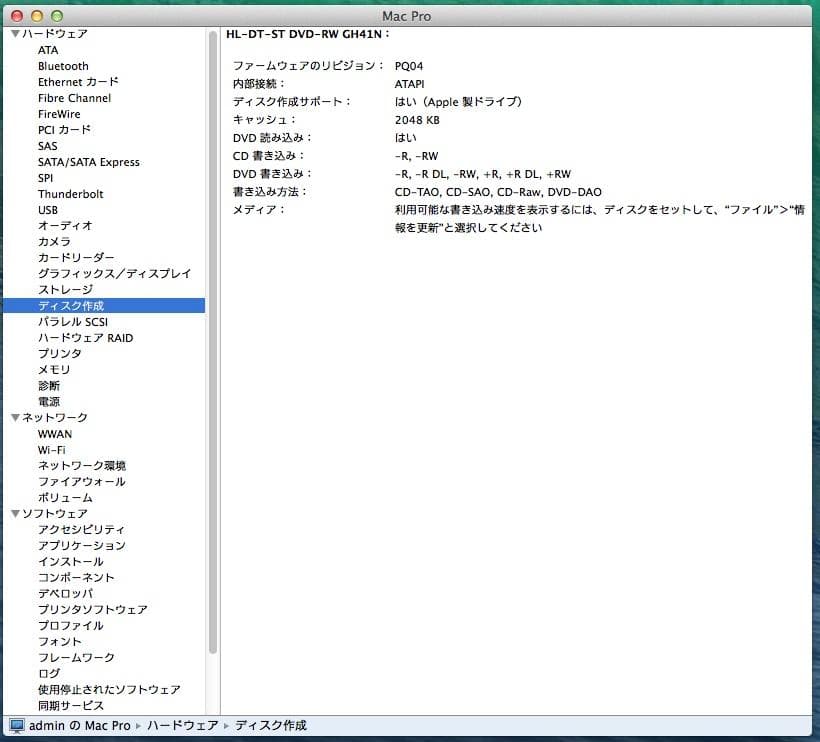This screenshot has width=820, height=742.
Task: View the ログ section
Action: pos(48,673)
